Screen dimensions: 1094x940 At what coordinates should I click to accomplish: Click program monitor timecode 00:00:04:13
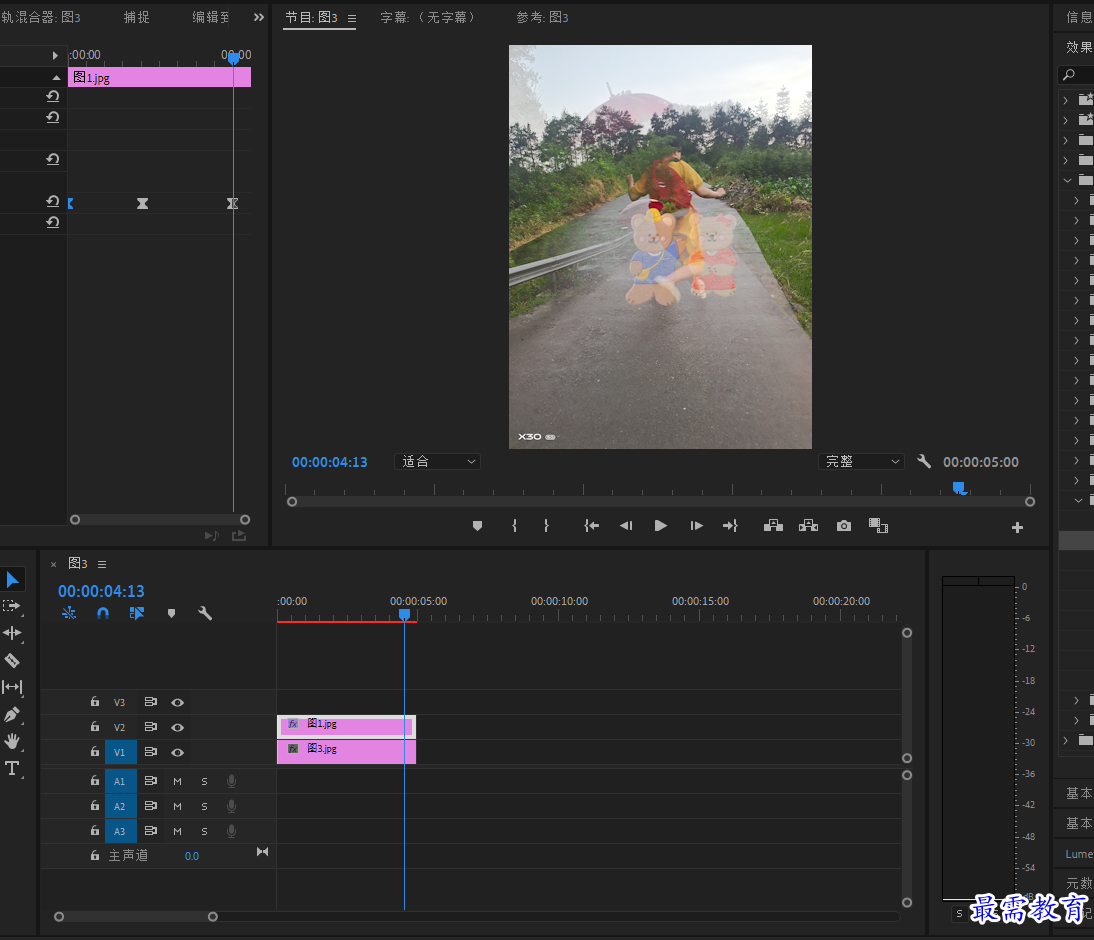coord(329,462)
